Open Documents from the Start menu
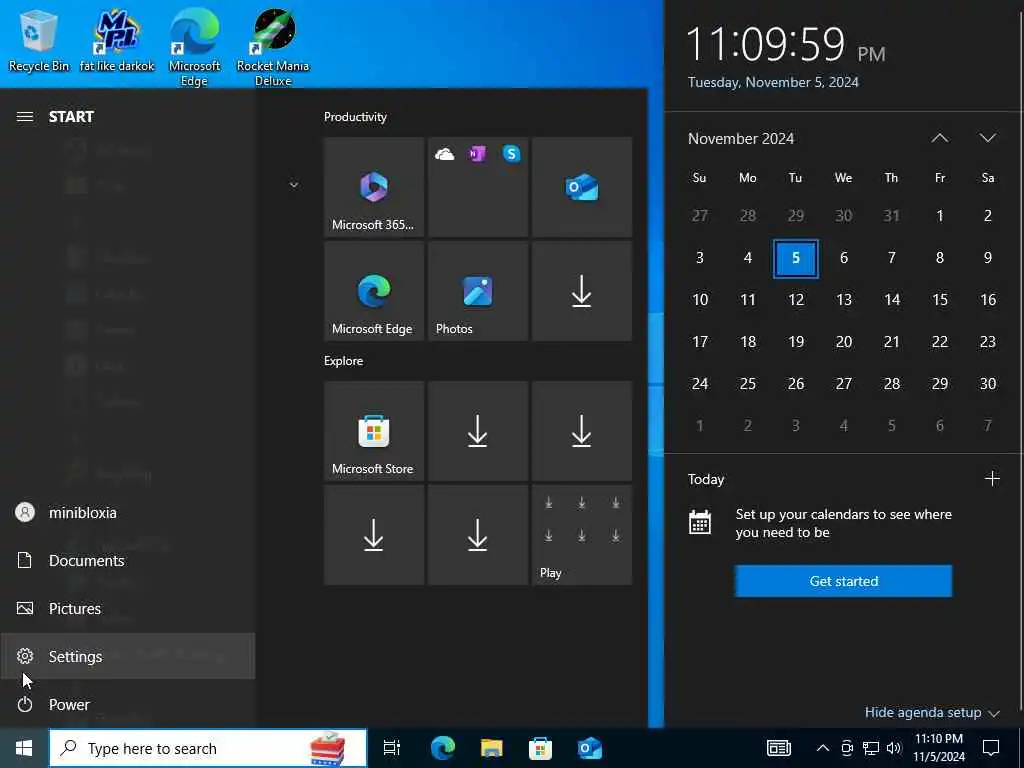 coord(127,560)
